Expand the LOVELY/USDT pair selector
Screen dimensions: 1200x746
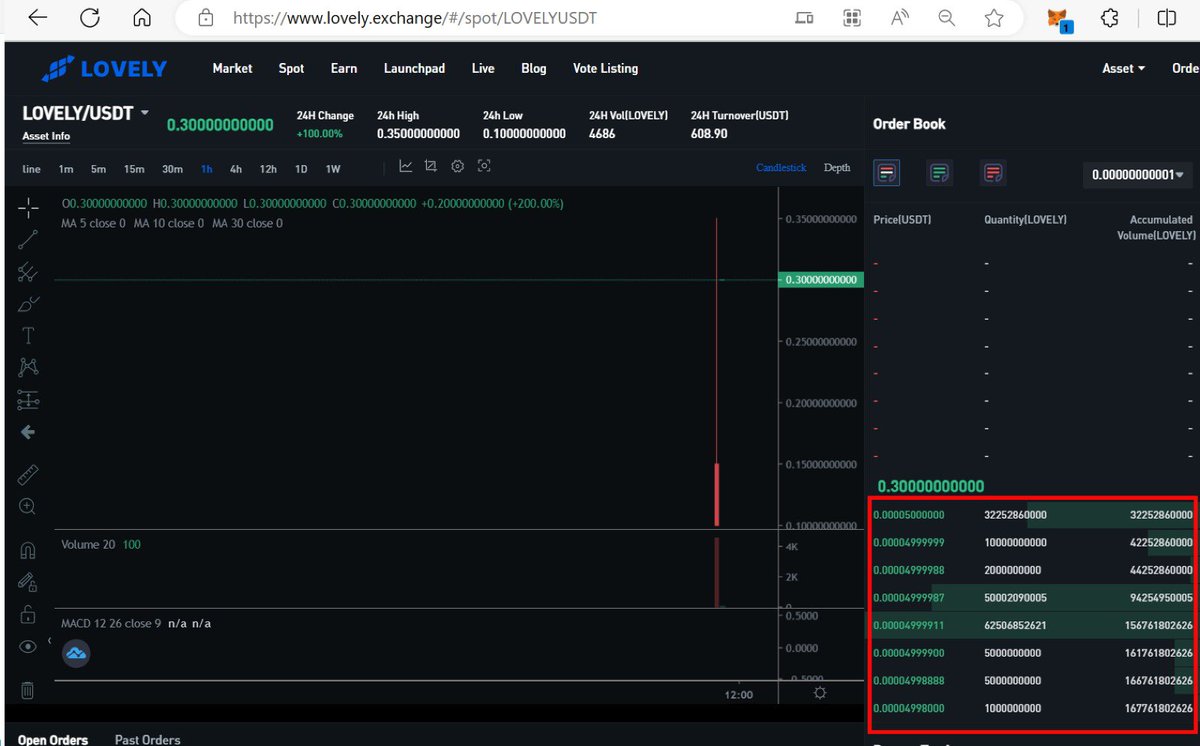(x=143, y=113)
